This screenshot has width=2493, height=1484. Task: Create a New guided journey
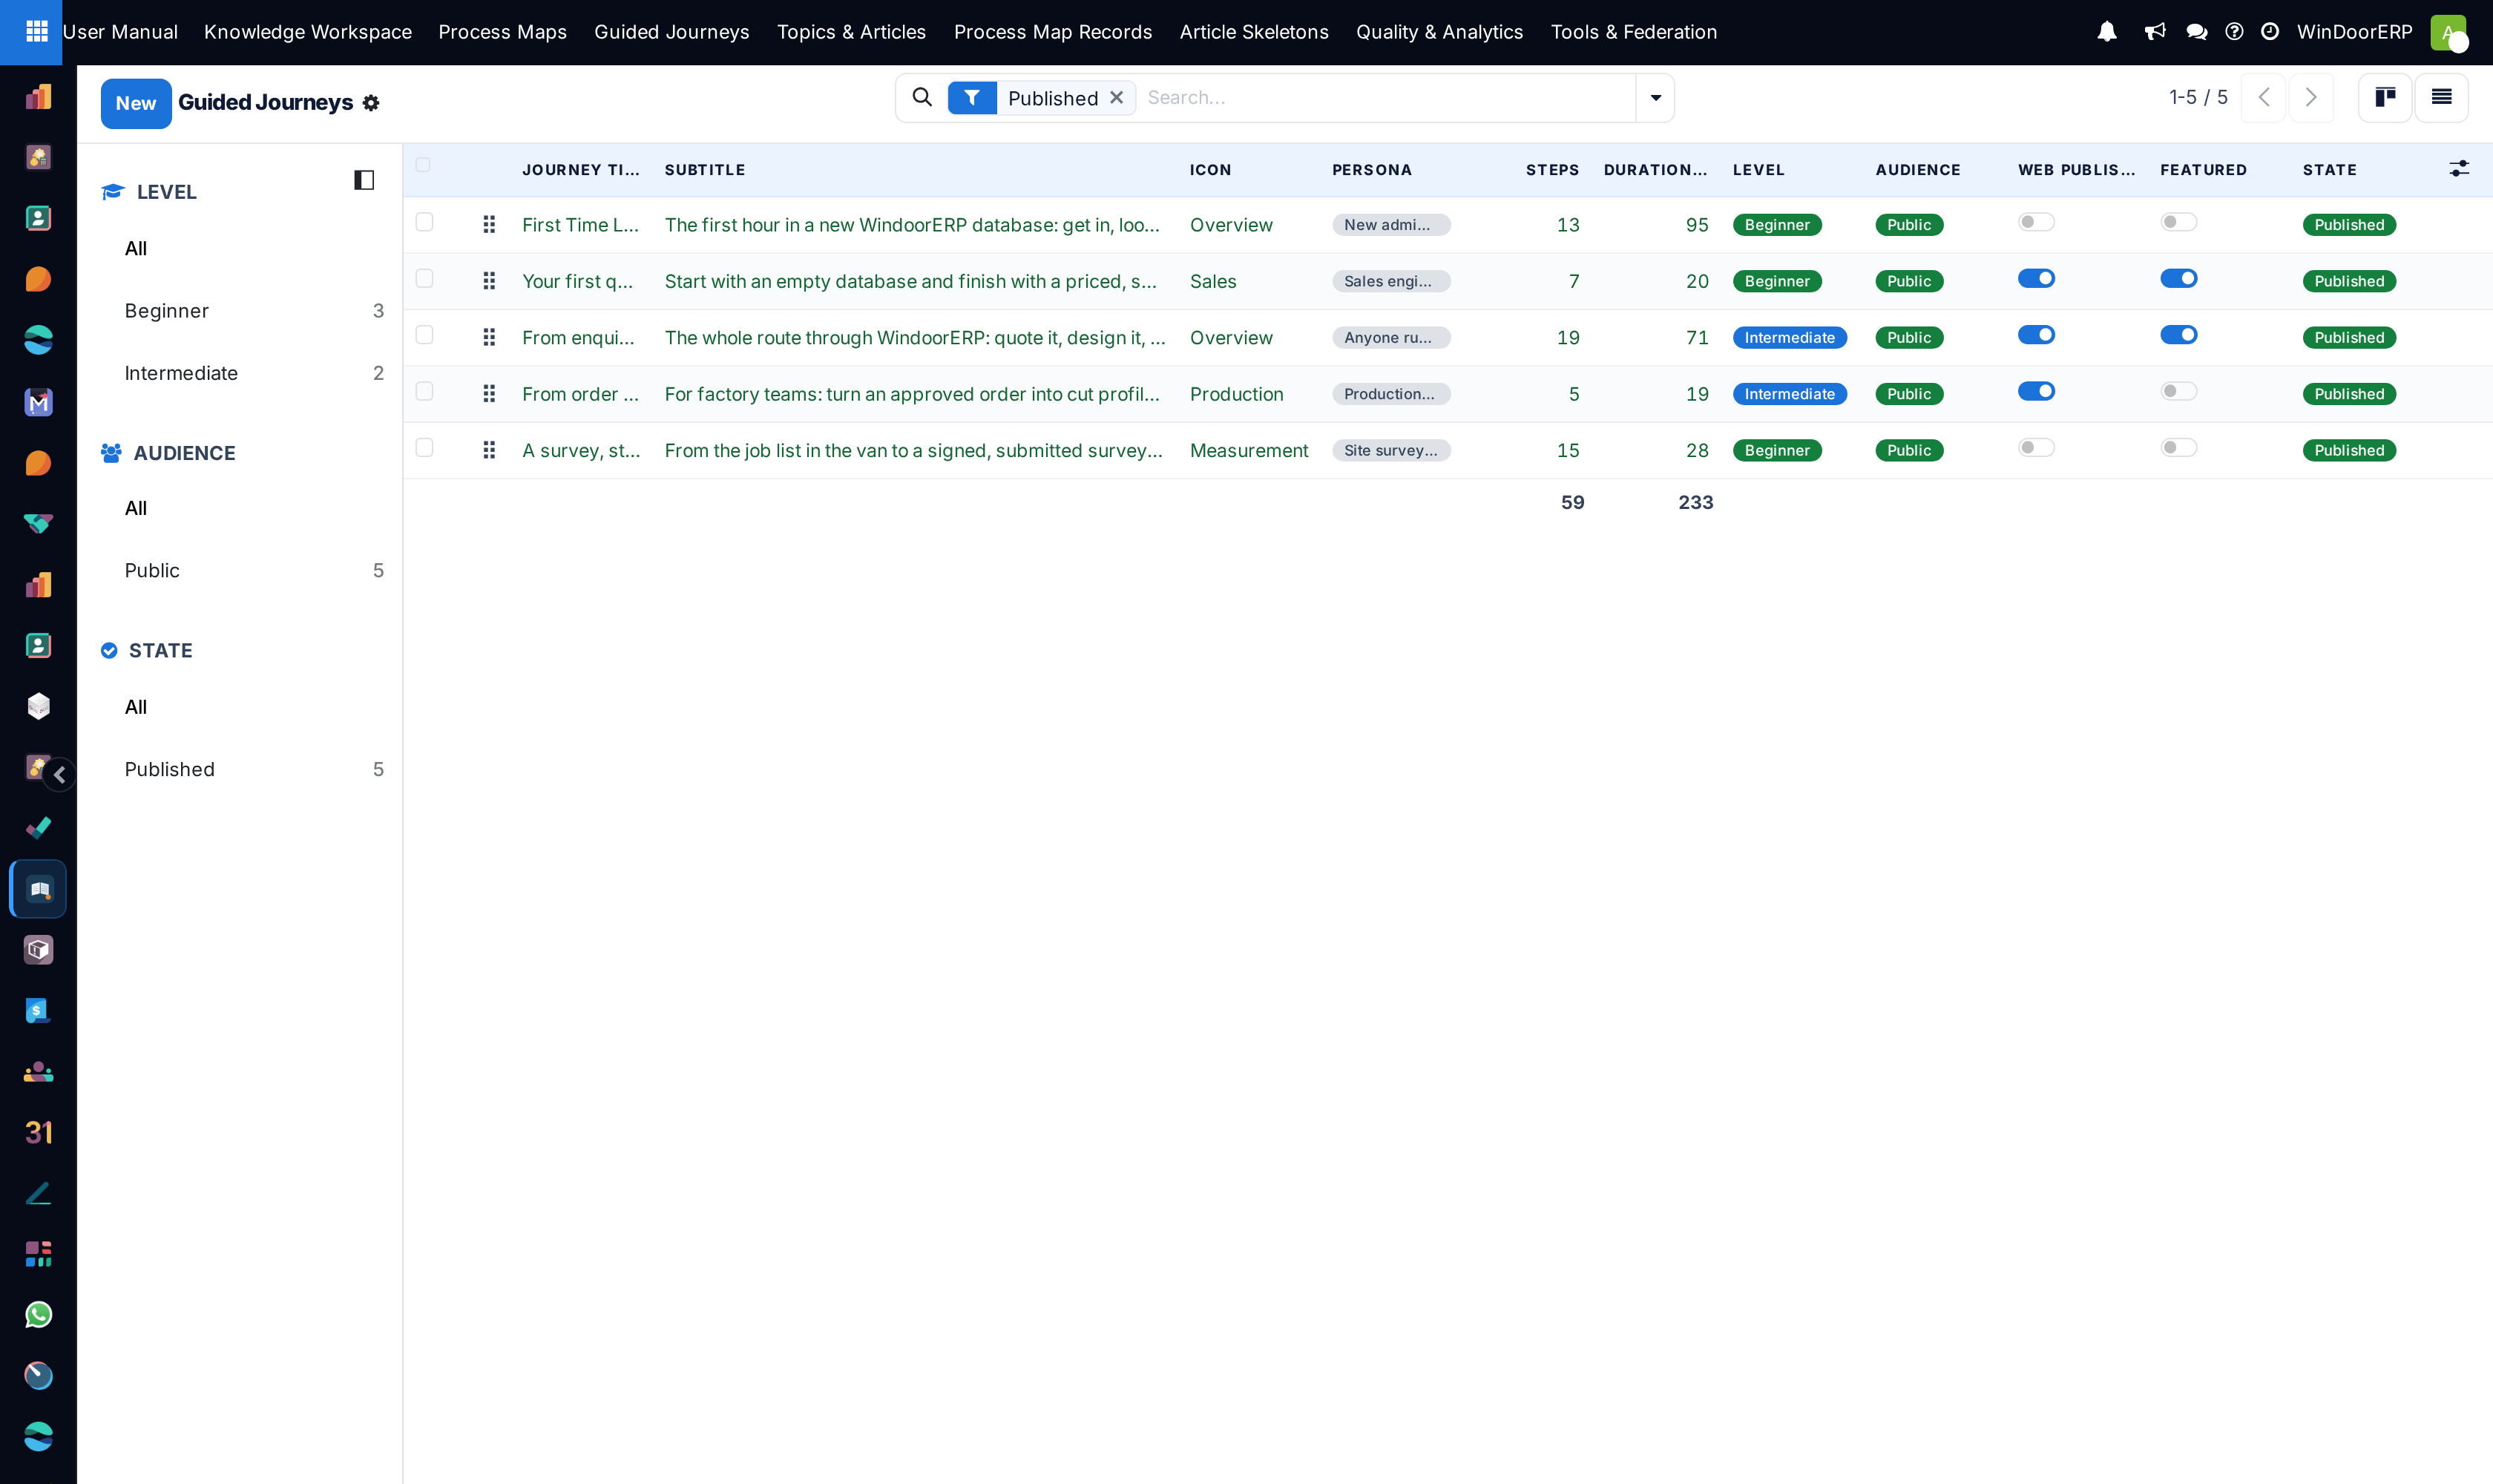[x=136, y=103]
